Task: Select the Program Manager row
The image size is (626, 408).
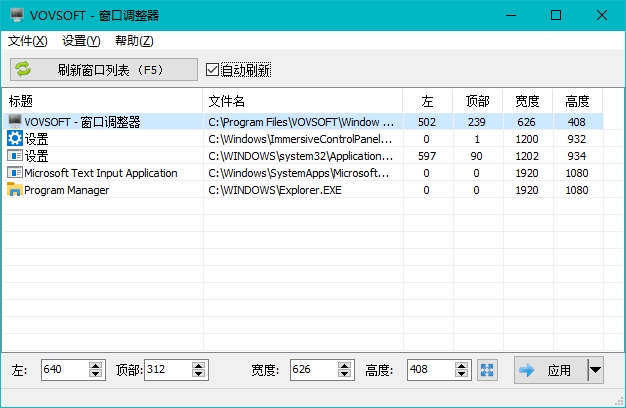Action: (303, 190)
